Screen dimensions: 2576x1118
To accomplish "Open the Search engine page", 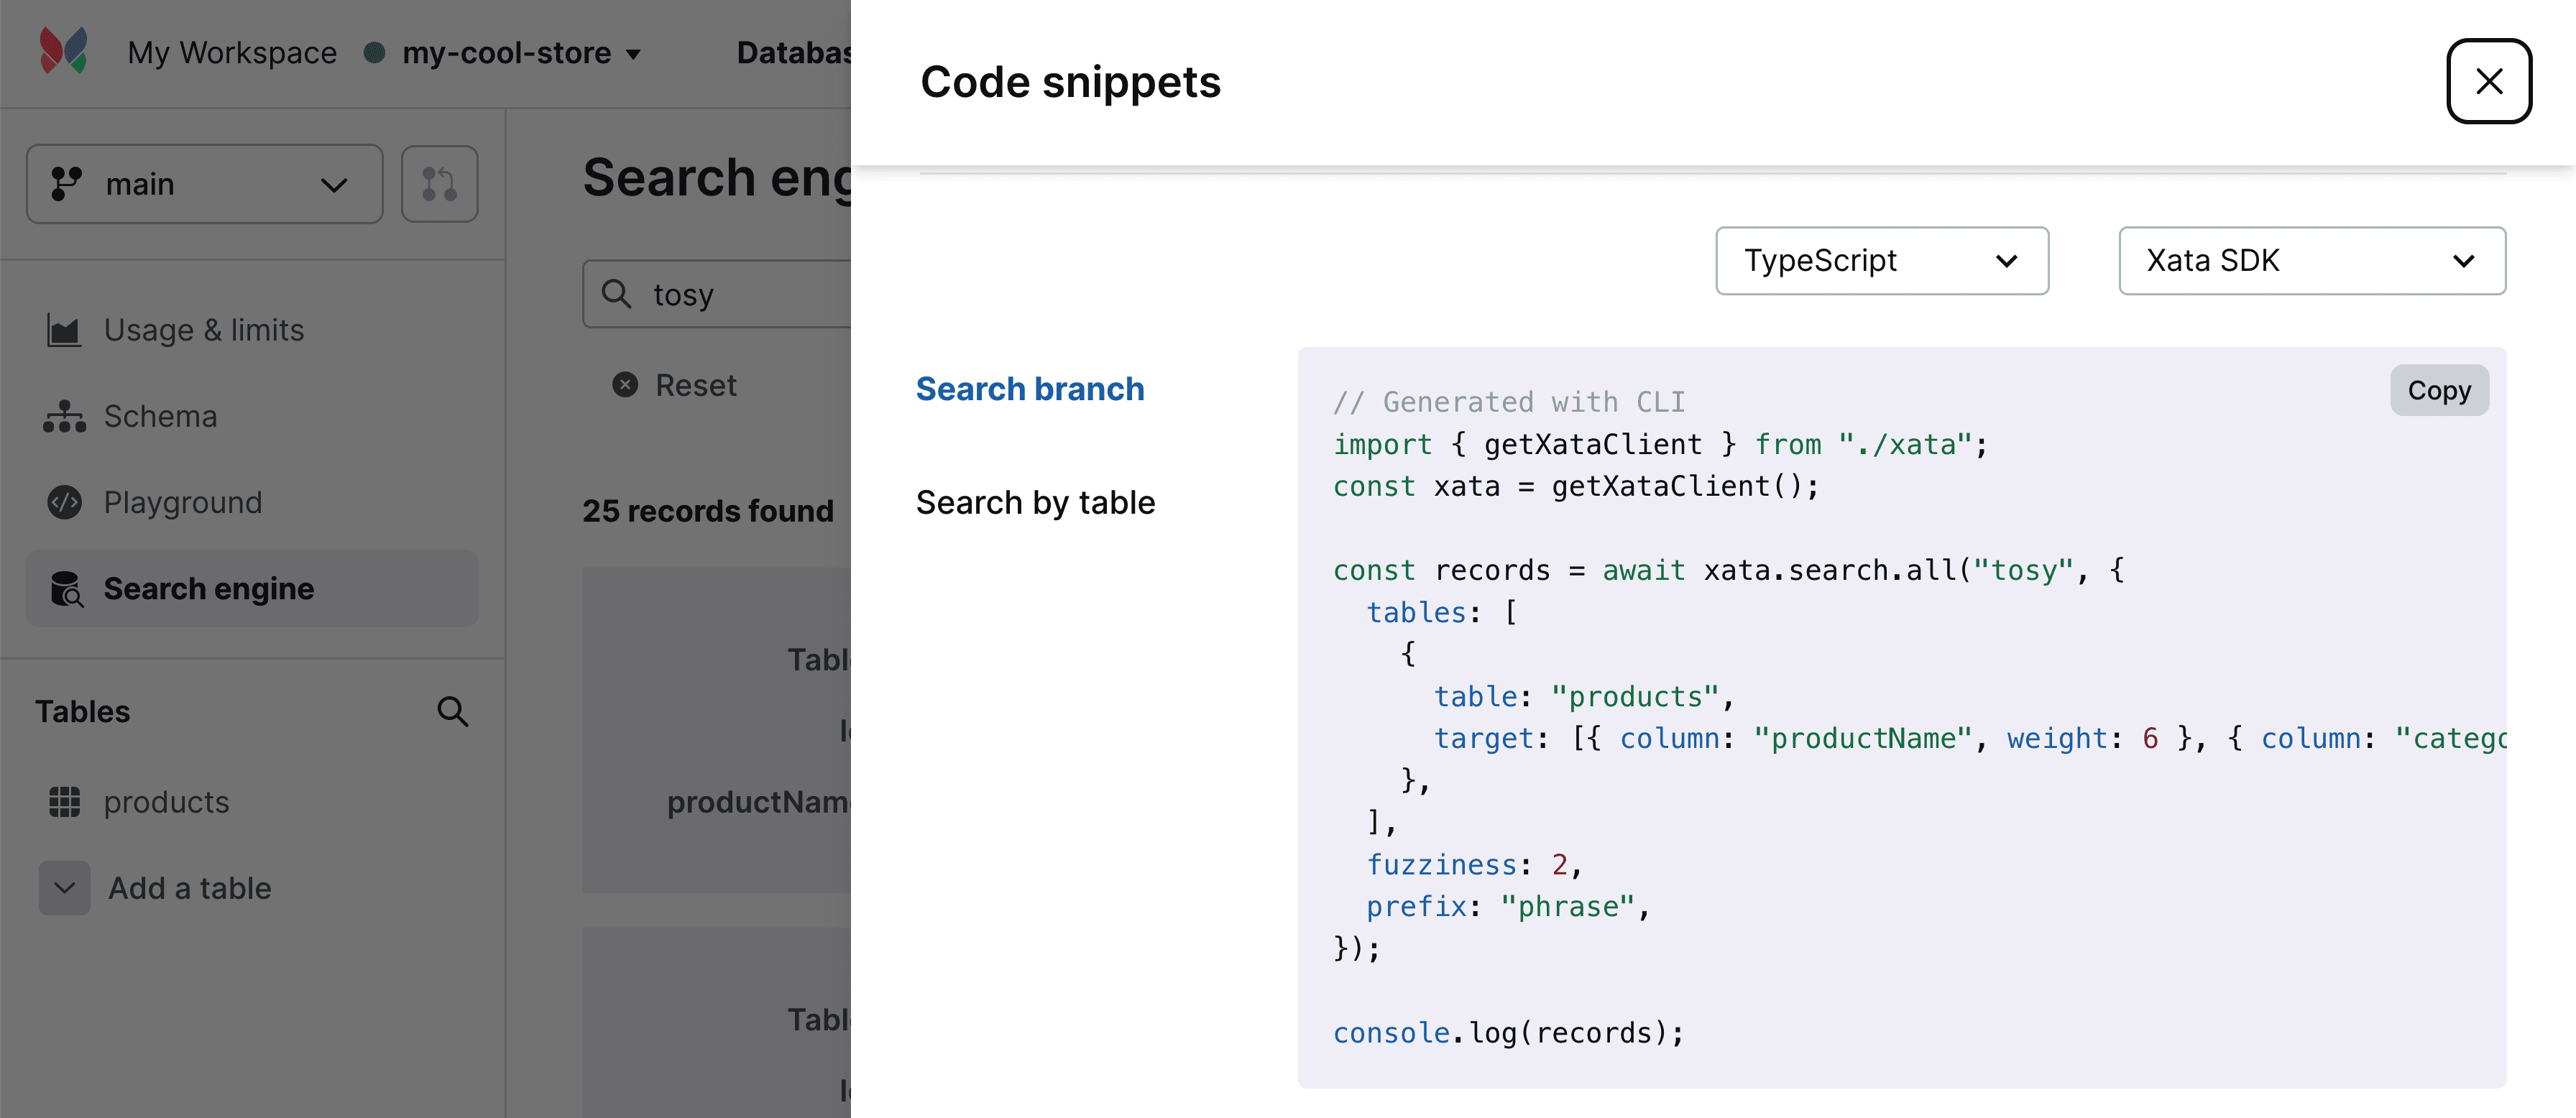I will [252, 588].
